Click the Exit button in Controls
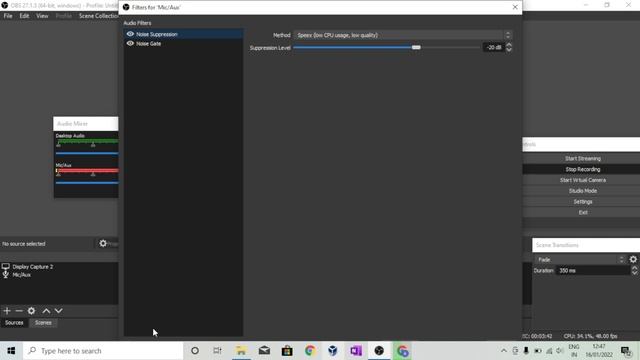This screenshot has width=640, height=360. [582, 213]
